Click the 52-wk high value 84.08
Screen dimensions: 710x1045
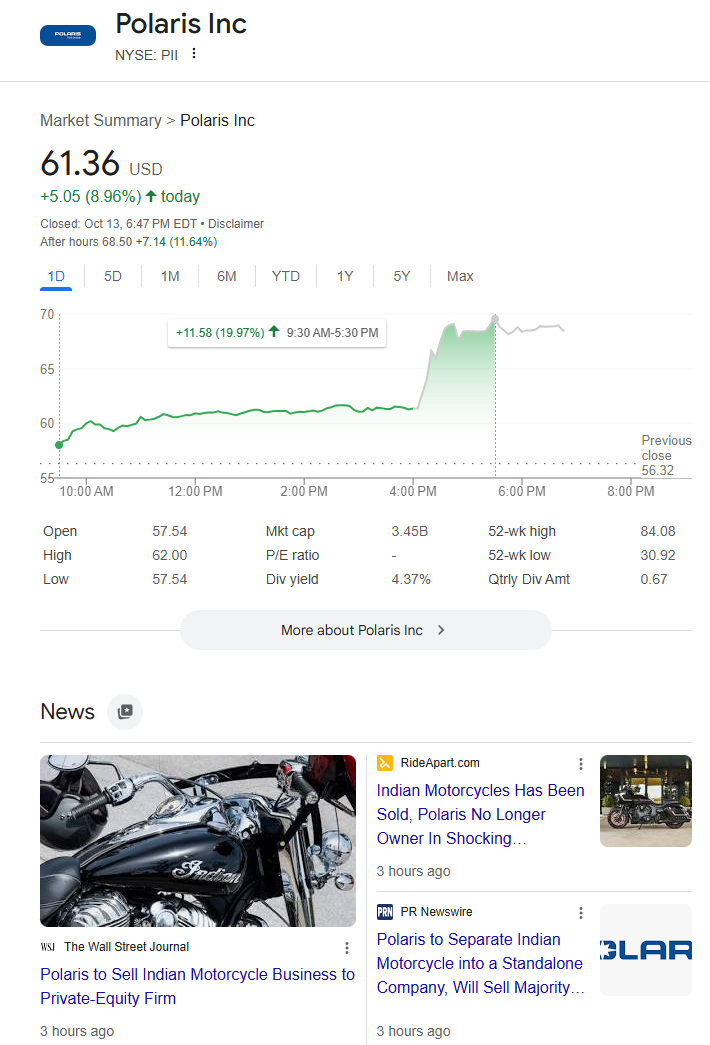point(658,532)
